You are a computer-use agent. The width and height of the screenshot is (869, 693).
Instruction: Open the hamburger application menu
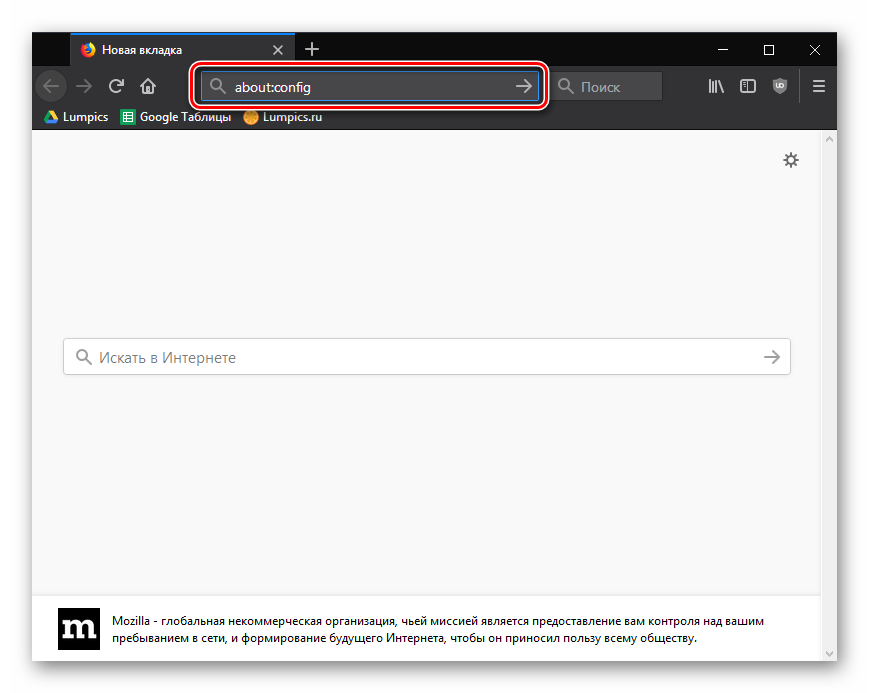(x=819, y=86)
